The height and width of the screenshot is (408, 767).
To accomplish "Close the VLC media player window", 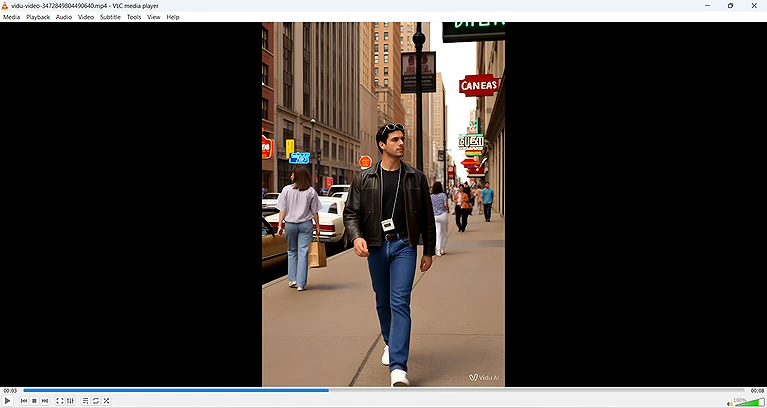I will click(x=754, y=6).
